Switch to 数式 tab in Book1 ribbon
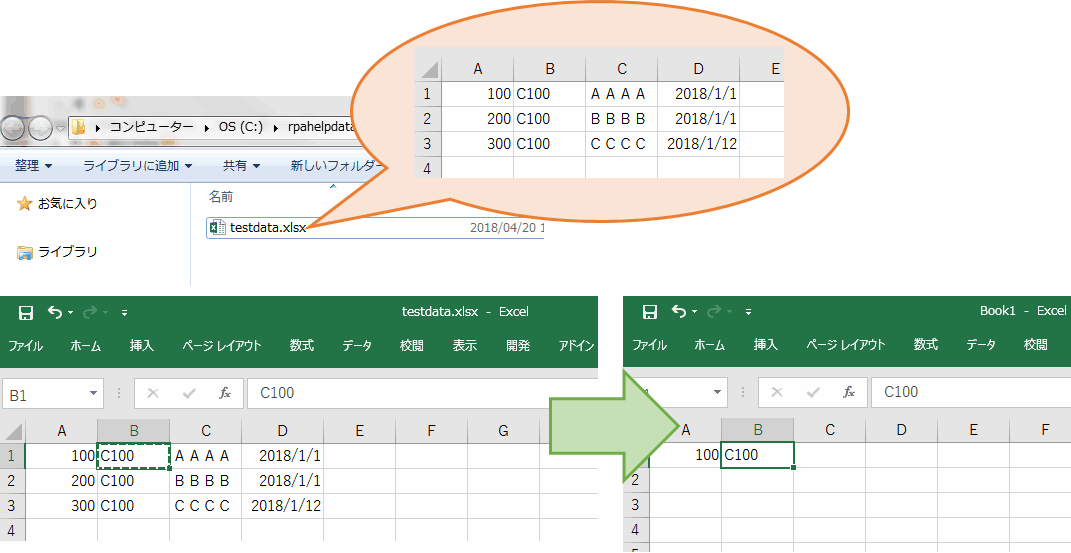The image size is (1071, 553). coord(926,345)
